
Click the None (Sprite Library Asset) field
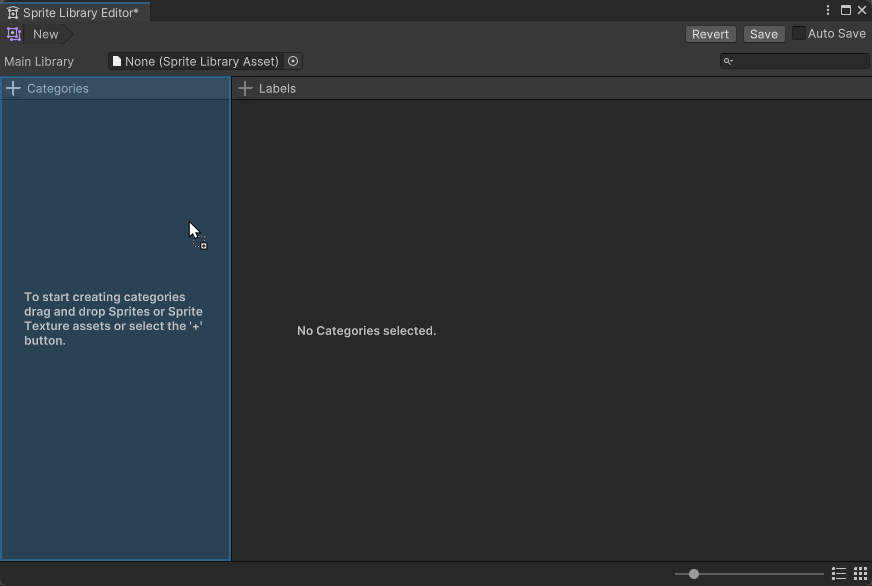(198, 61)
